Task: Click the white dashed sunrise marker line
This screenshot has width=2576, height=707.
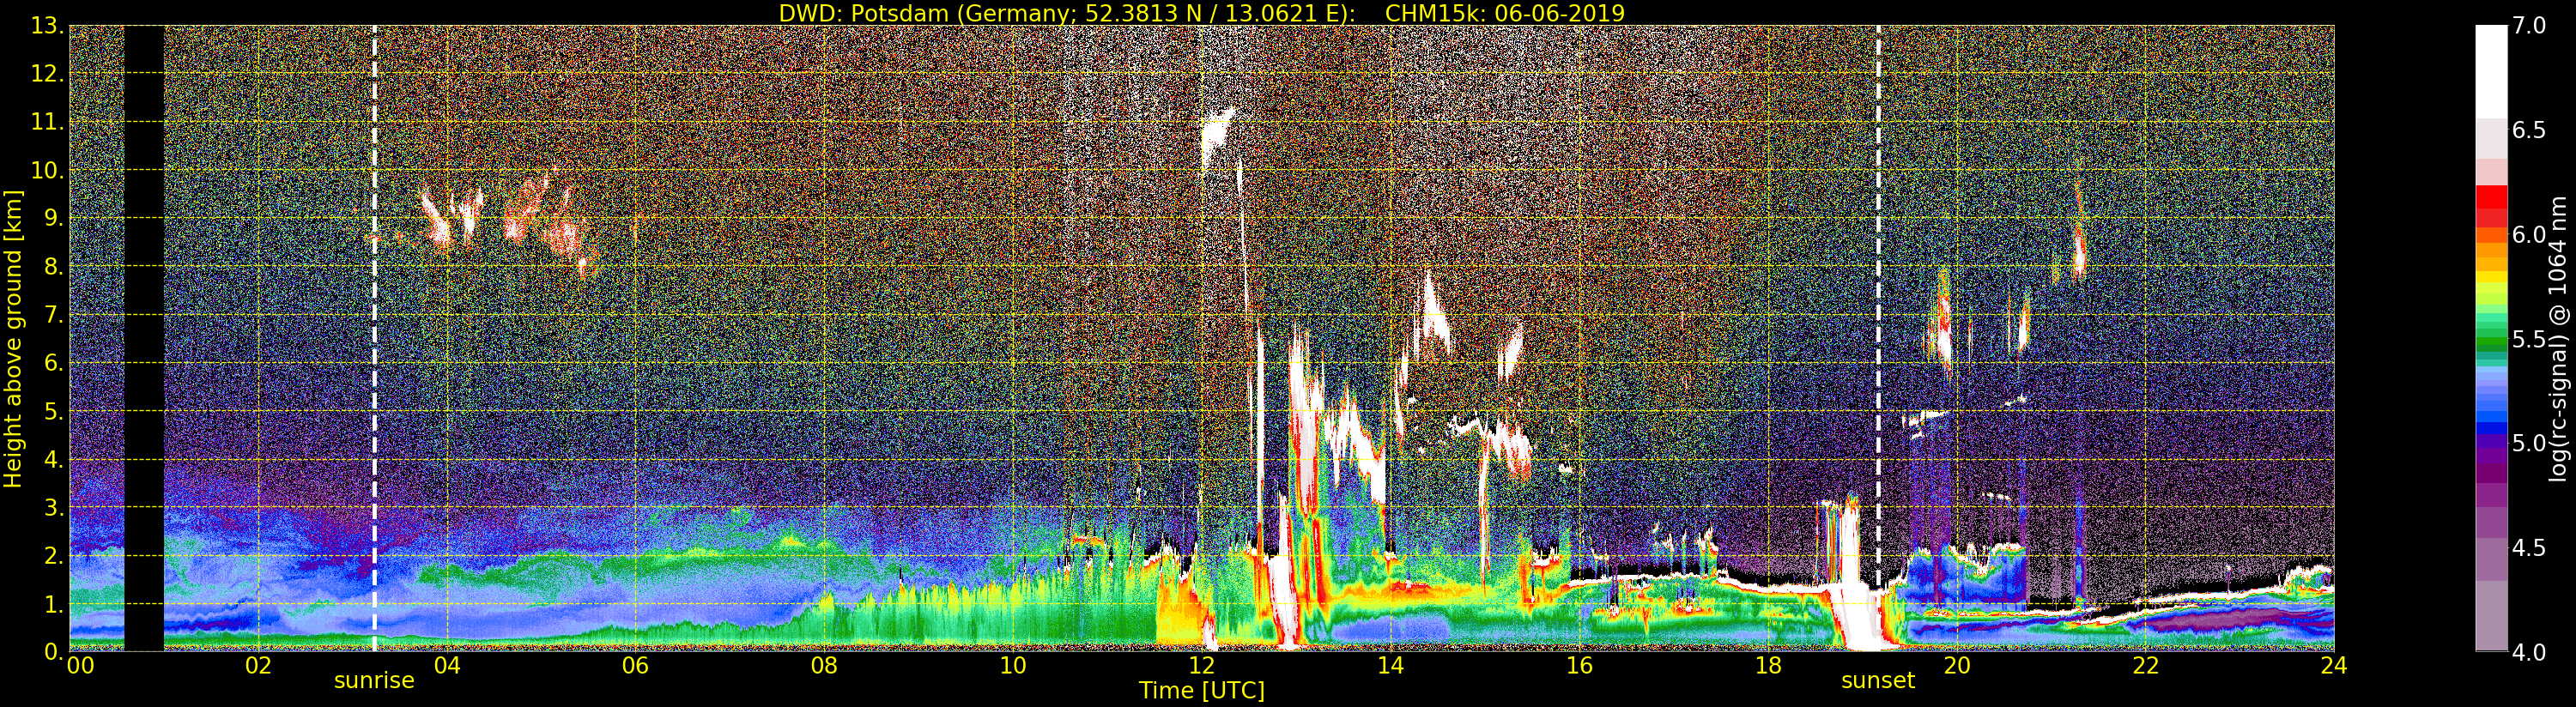Action: (x=375, y=338)
